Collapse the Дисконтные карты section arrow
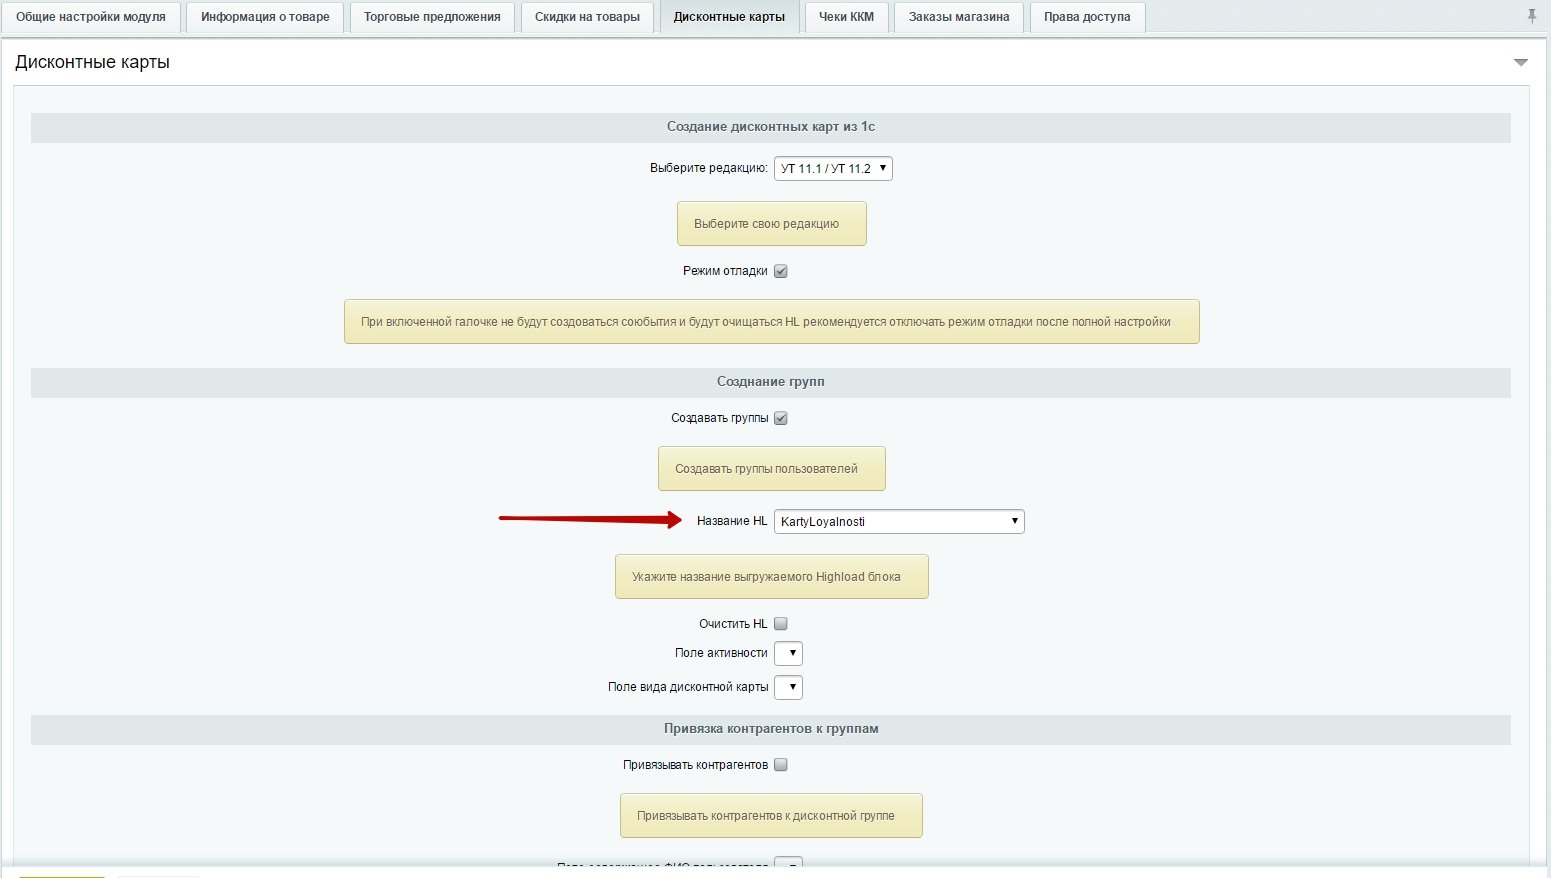 [1520, 62]
